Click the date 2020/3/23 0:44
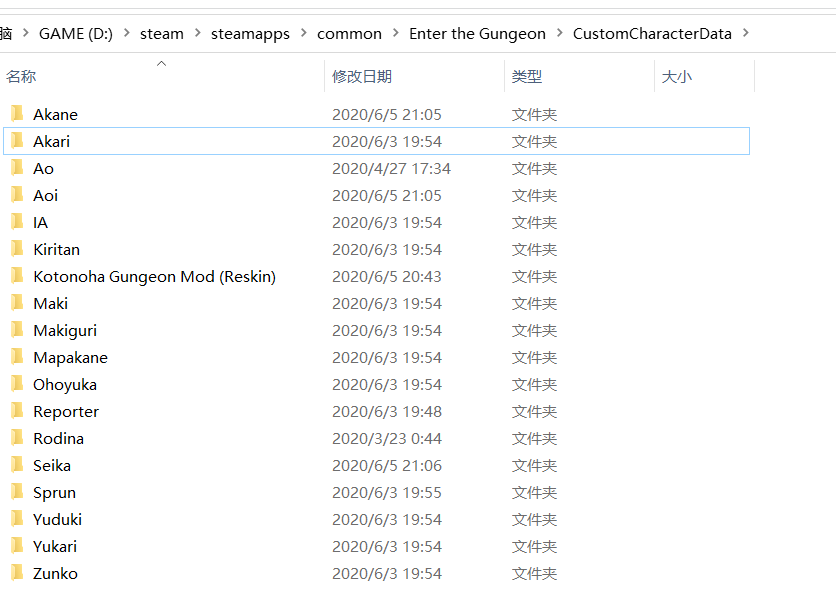Image resolution: width=836 pixels, height=616 pixels. click(387, 438)
